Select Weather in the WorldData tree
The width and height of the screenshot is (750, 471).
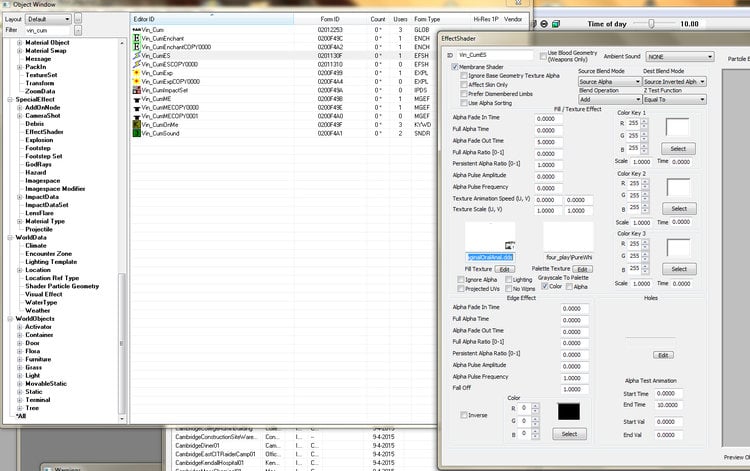click(x=38, y=311)
